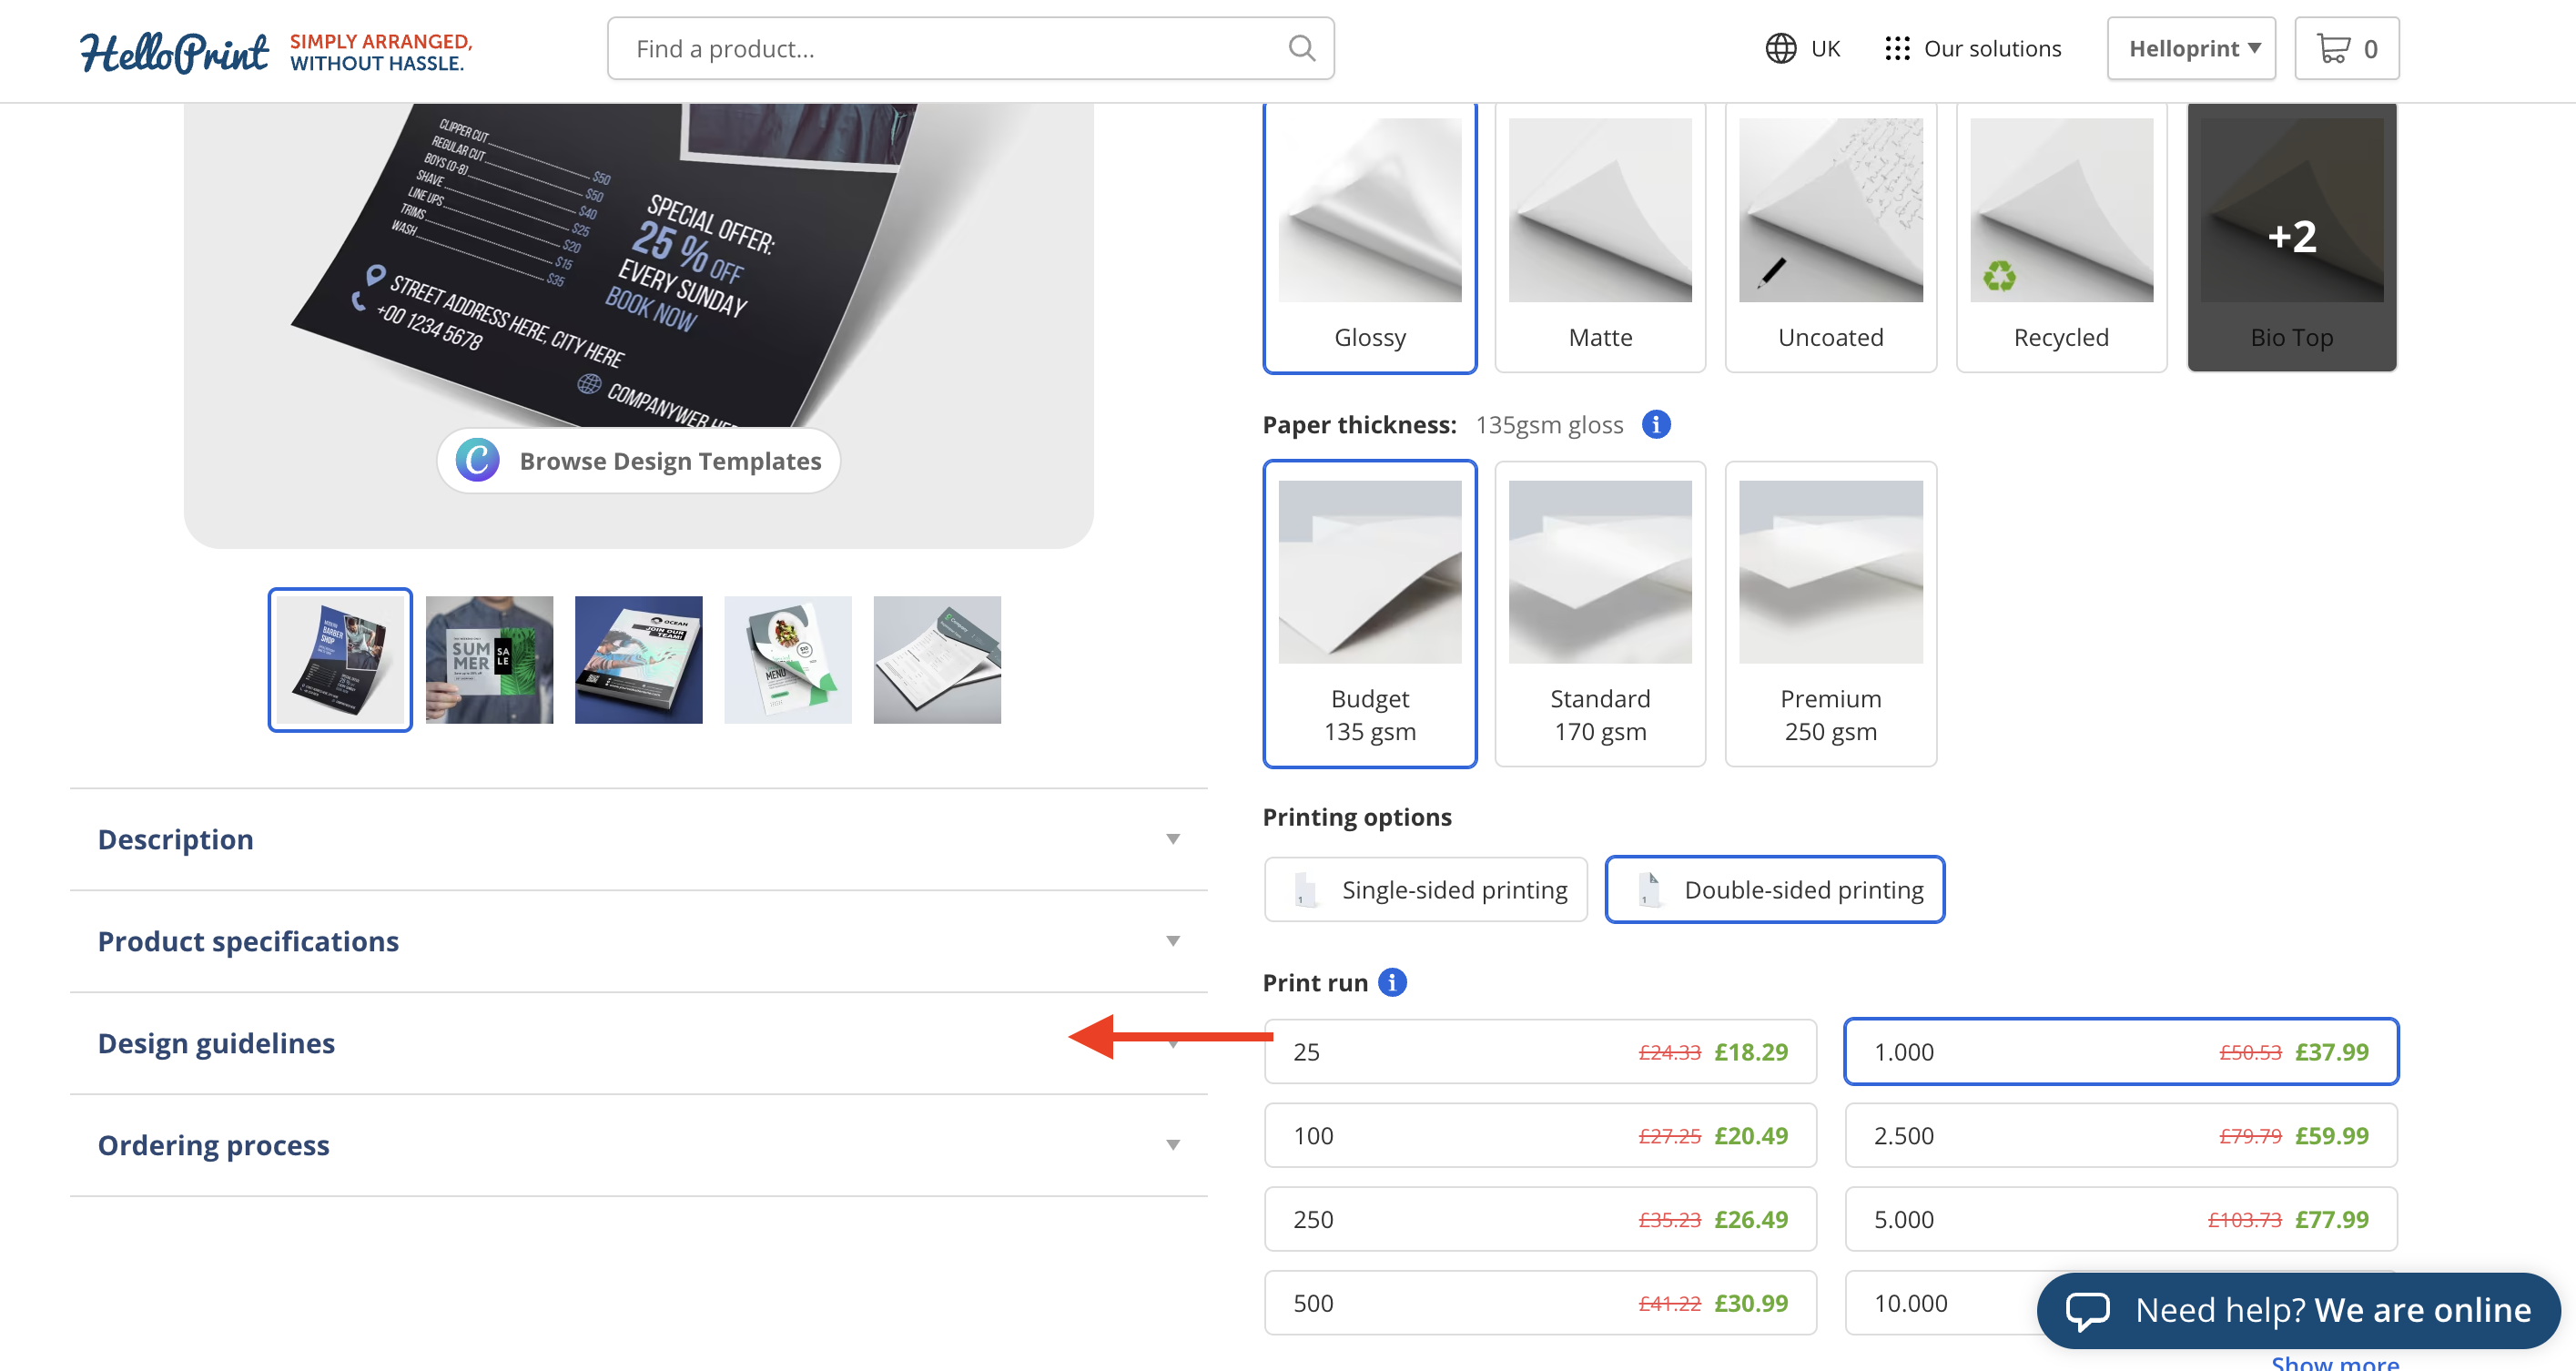Open the Helloprint account dropdown
2576x1371 pixels.
click(x=2190, y=48)
